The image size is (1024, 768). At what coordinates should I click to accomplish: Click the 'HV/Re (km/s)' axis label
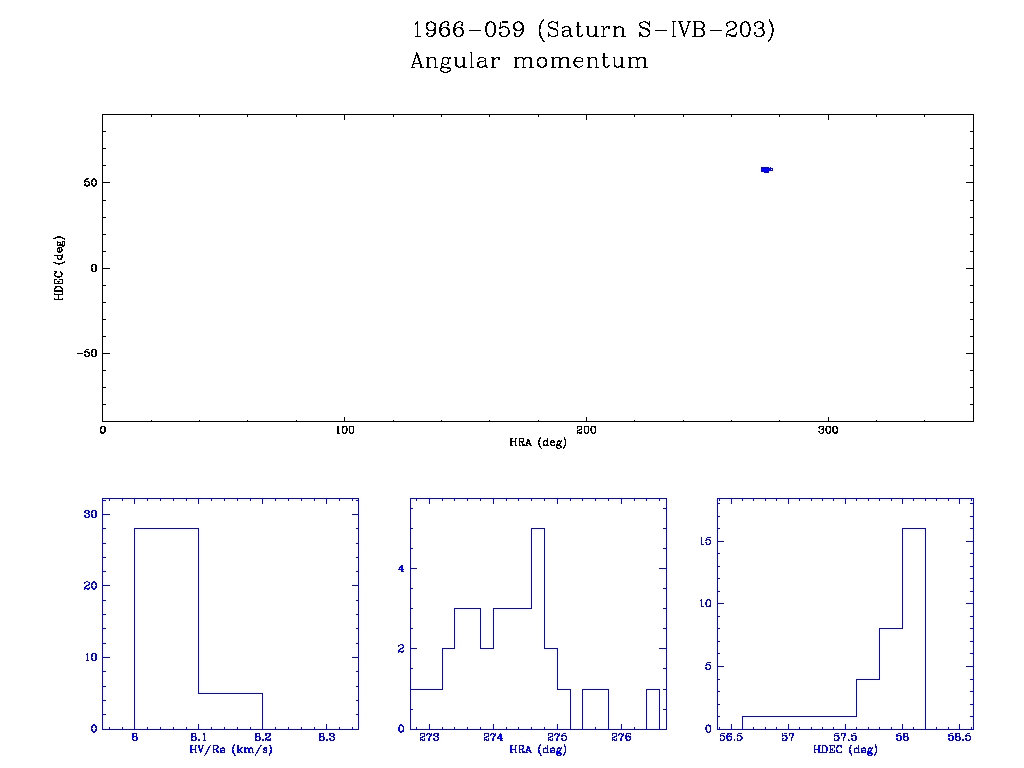click(230, 749)
